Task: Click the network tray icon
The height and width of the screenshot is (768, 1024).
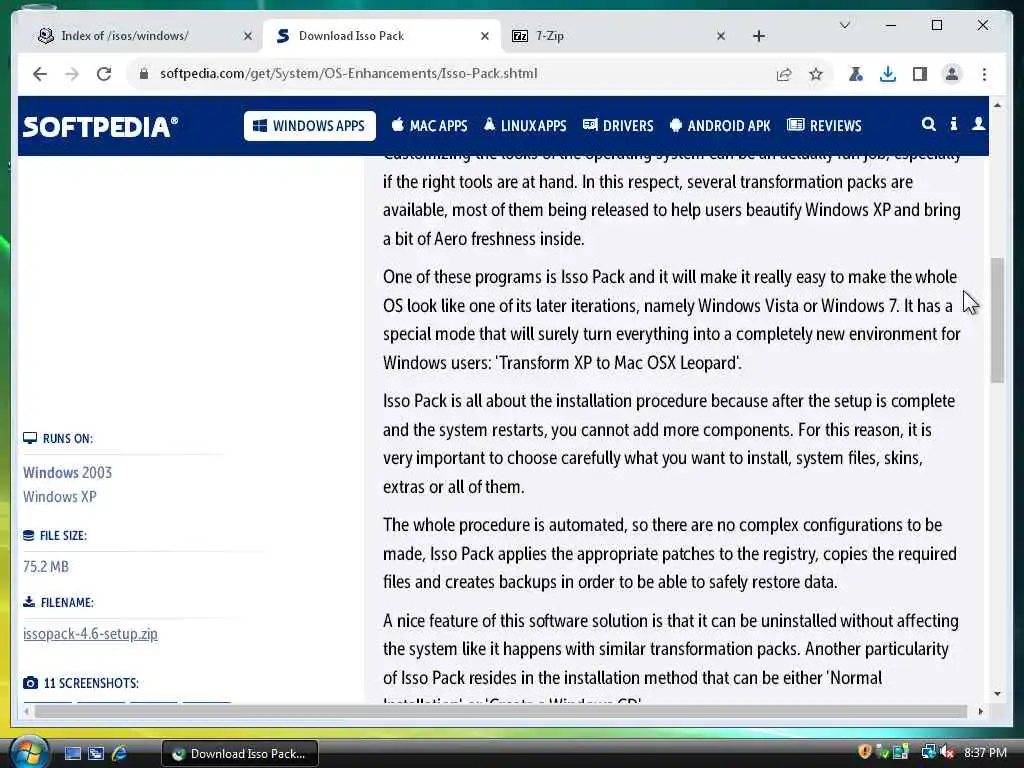Action: tap(928, 752)
